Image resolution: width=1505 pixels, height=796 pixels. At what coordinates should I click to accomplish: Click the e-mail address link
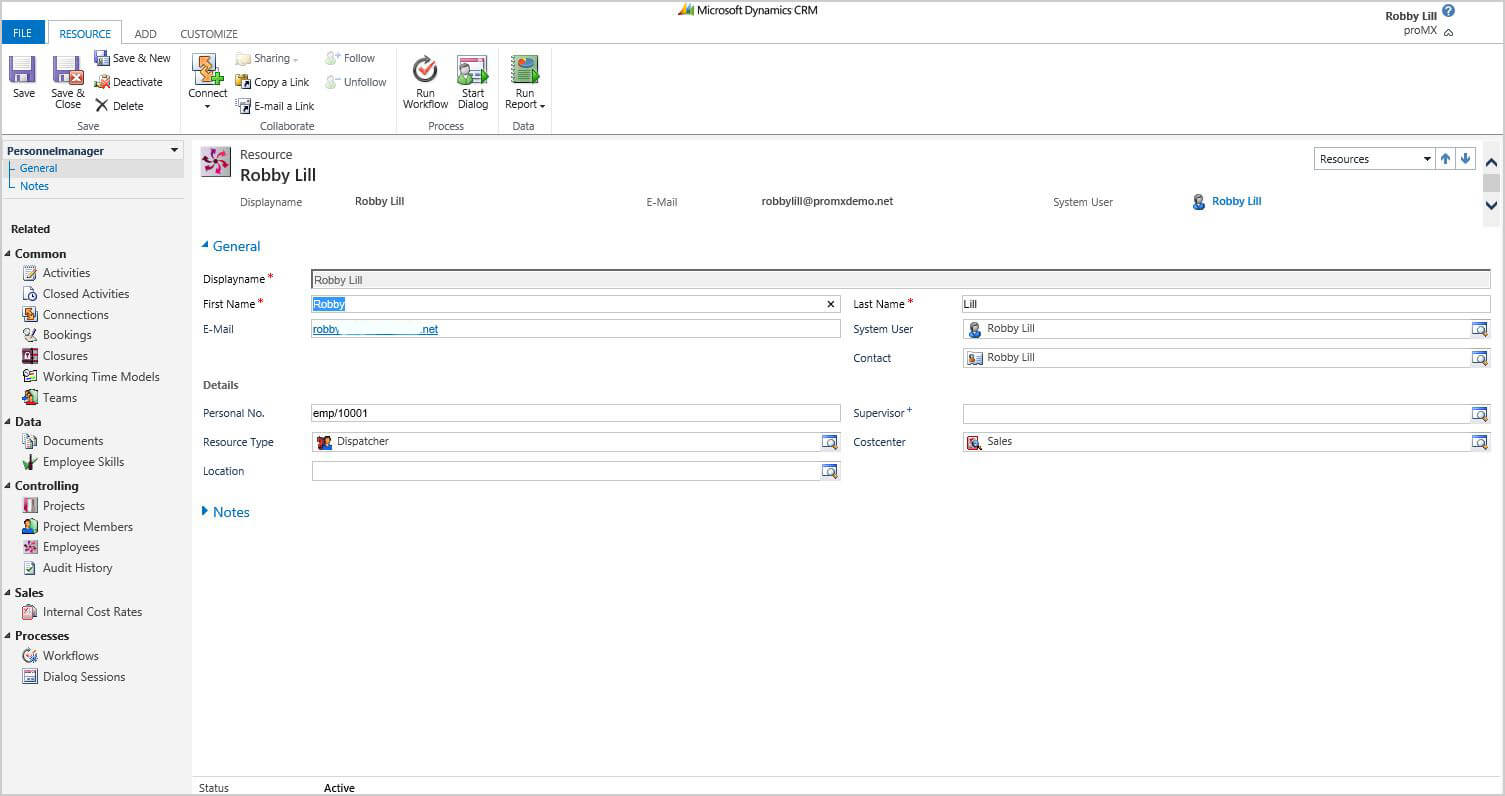[375, 329]
